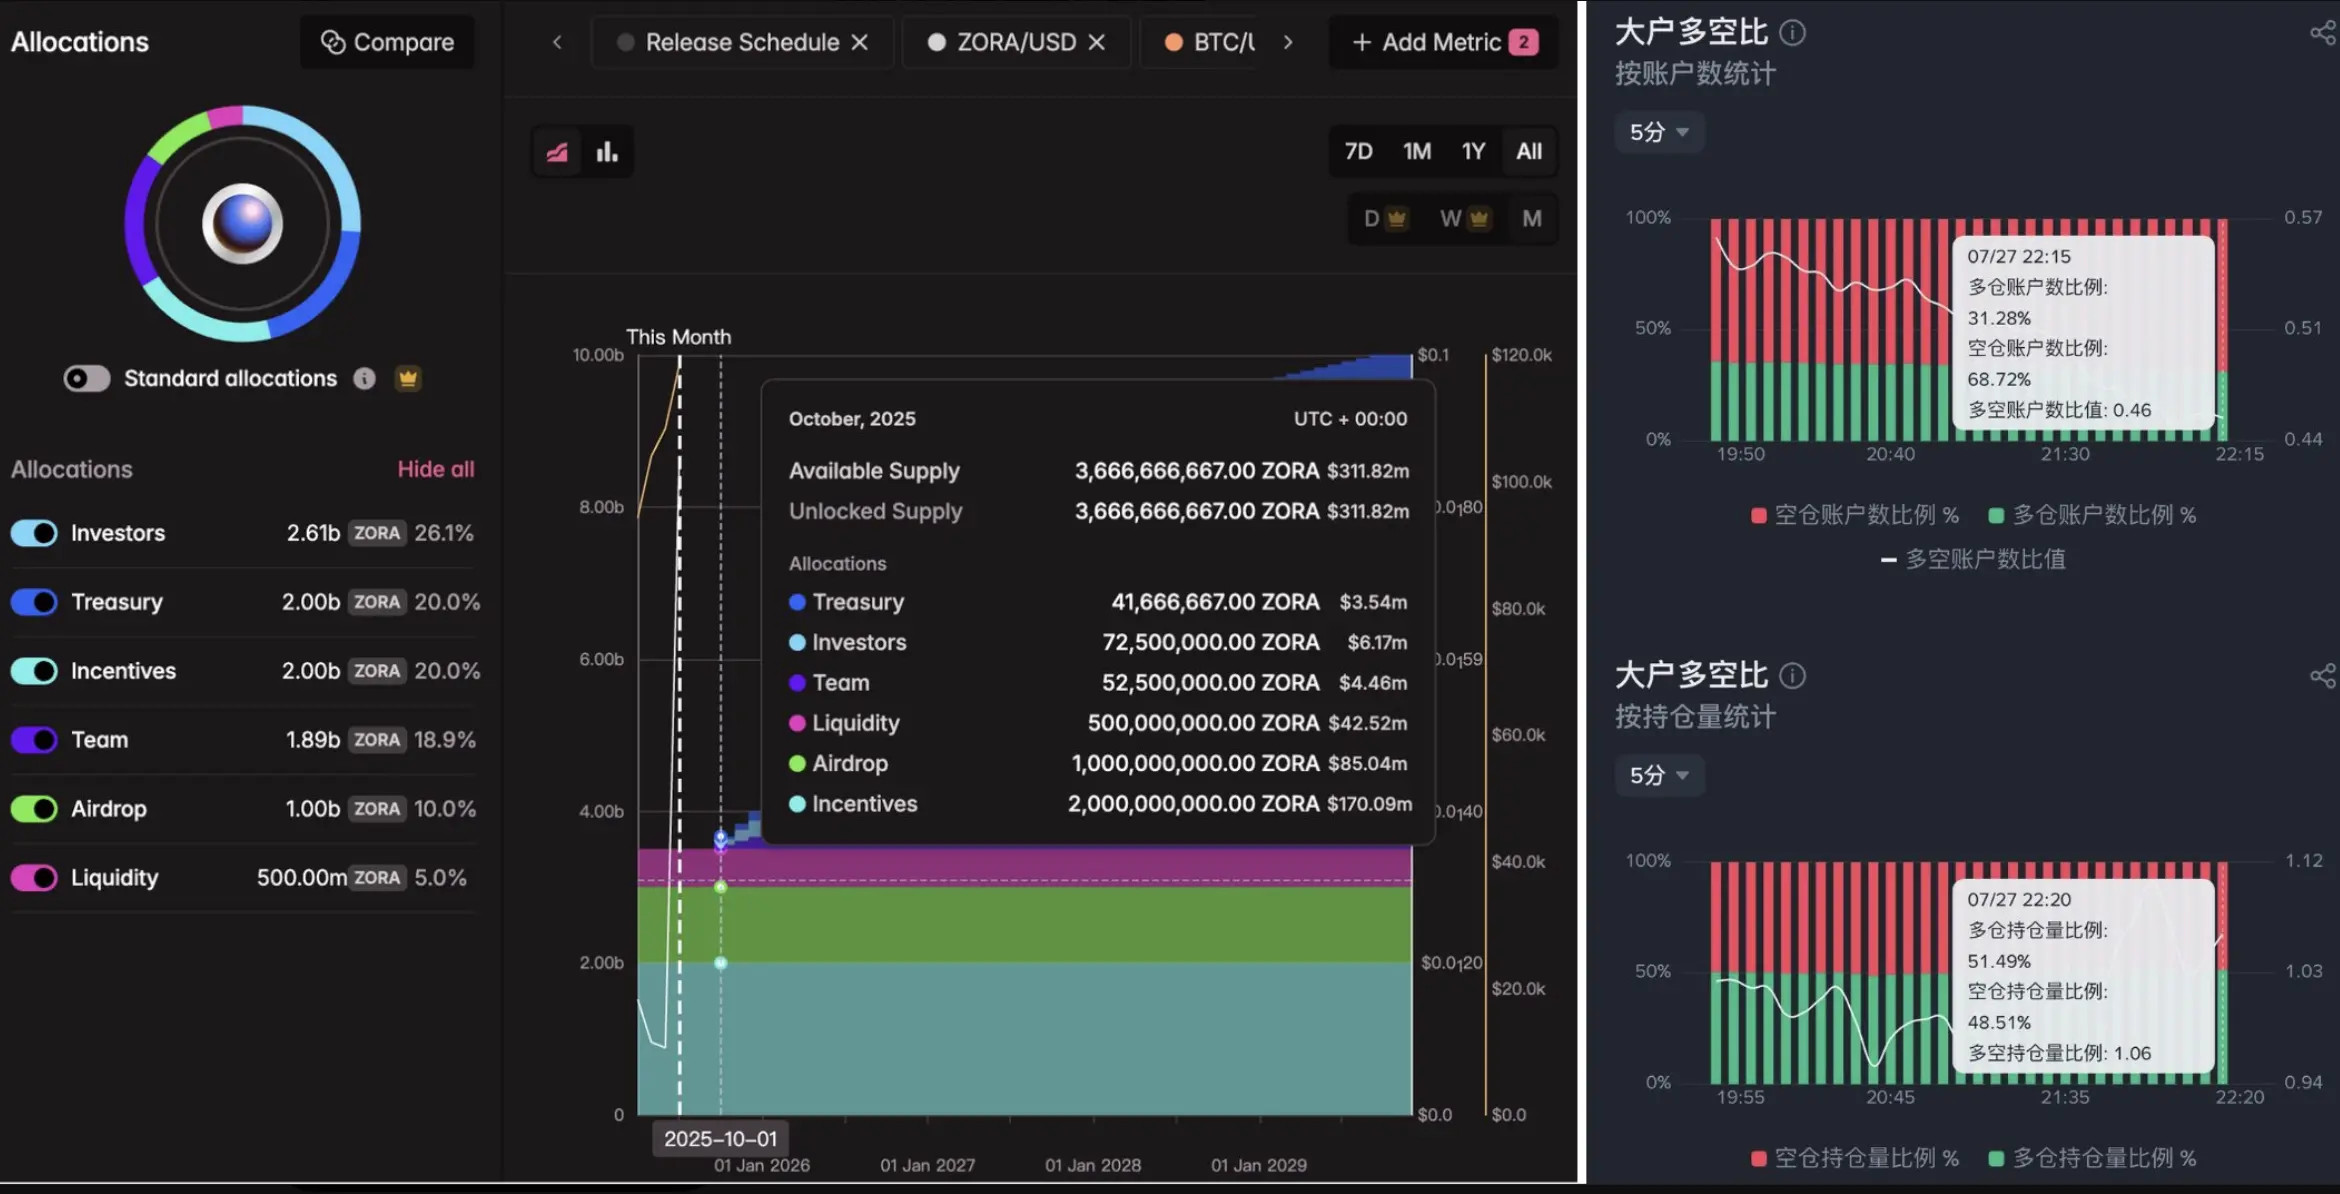Switch to the bar chart view icon

(x=607, y=152)
